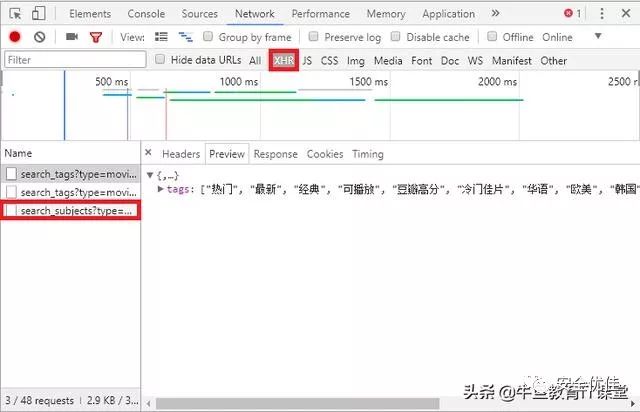Filter requests by Manifest
Image resolution: width=640 pixels, height=412 pixels.
click(x=512, y=60)
